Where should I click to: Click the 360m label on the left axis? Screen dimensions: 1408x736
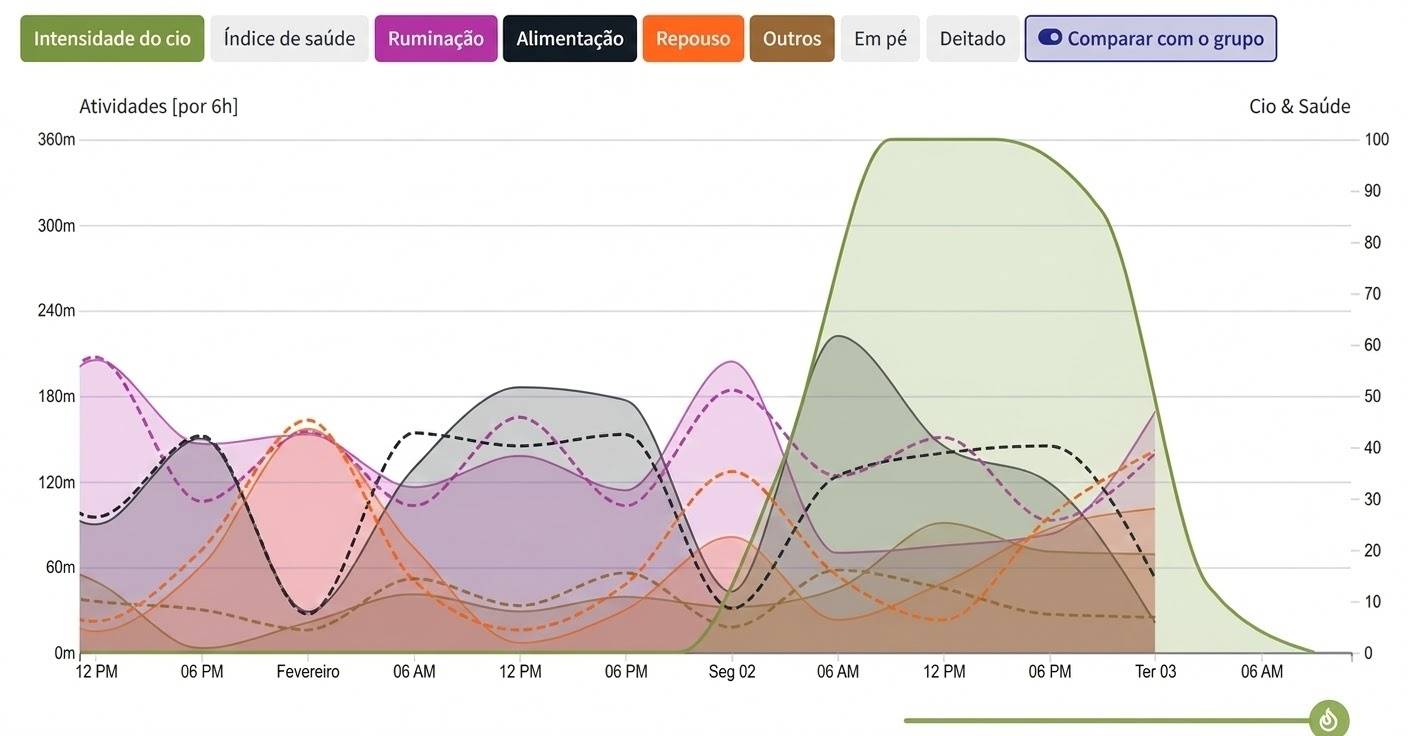point(57,139)
